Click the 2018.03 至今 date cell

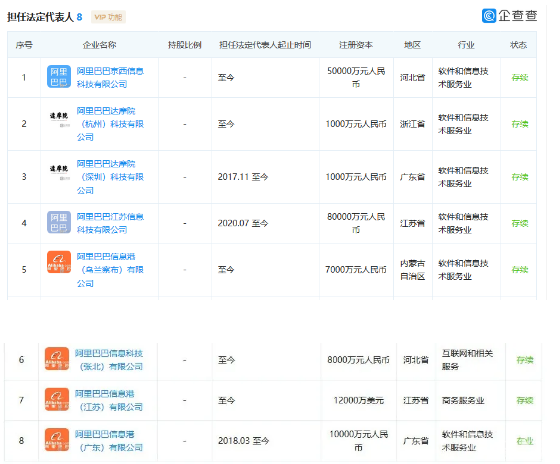(x=244, y=441)
